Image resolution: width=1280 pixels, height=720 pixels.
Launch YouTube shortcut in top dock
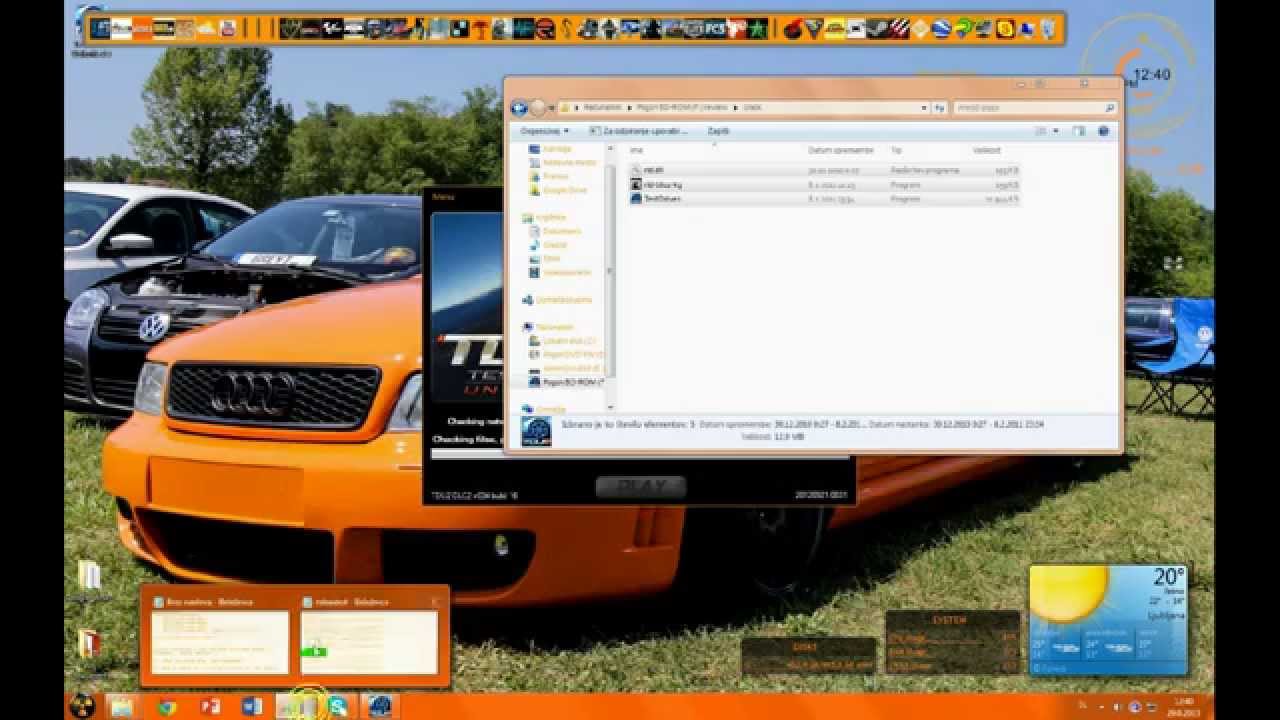(228, 29)
